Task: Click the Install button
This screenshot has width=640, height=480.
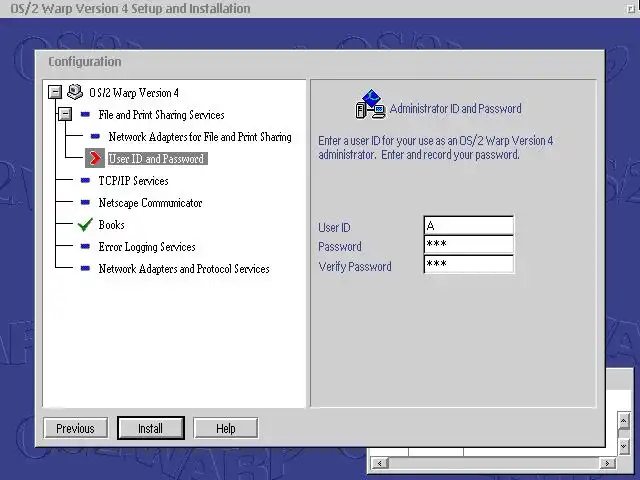Action: click(x=151, y=428)
